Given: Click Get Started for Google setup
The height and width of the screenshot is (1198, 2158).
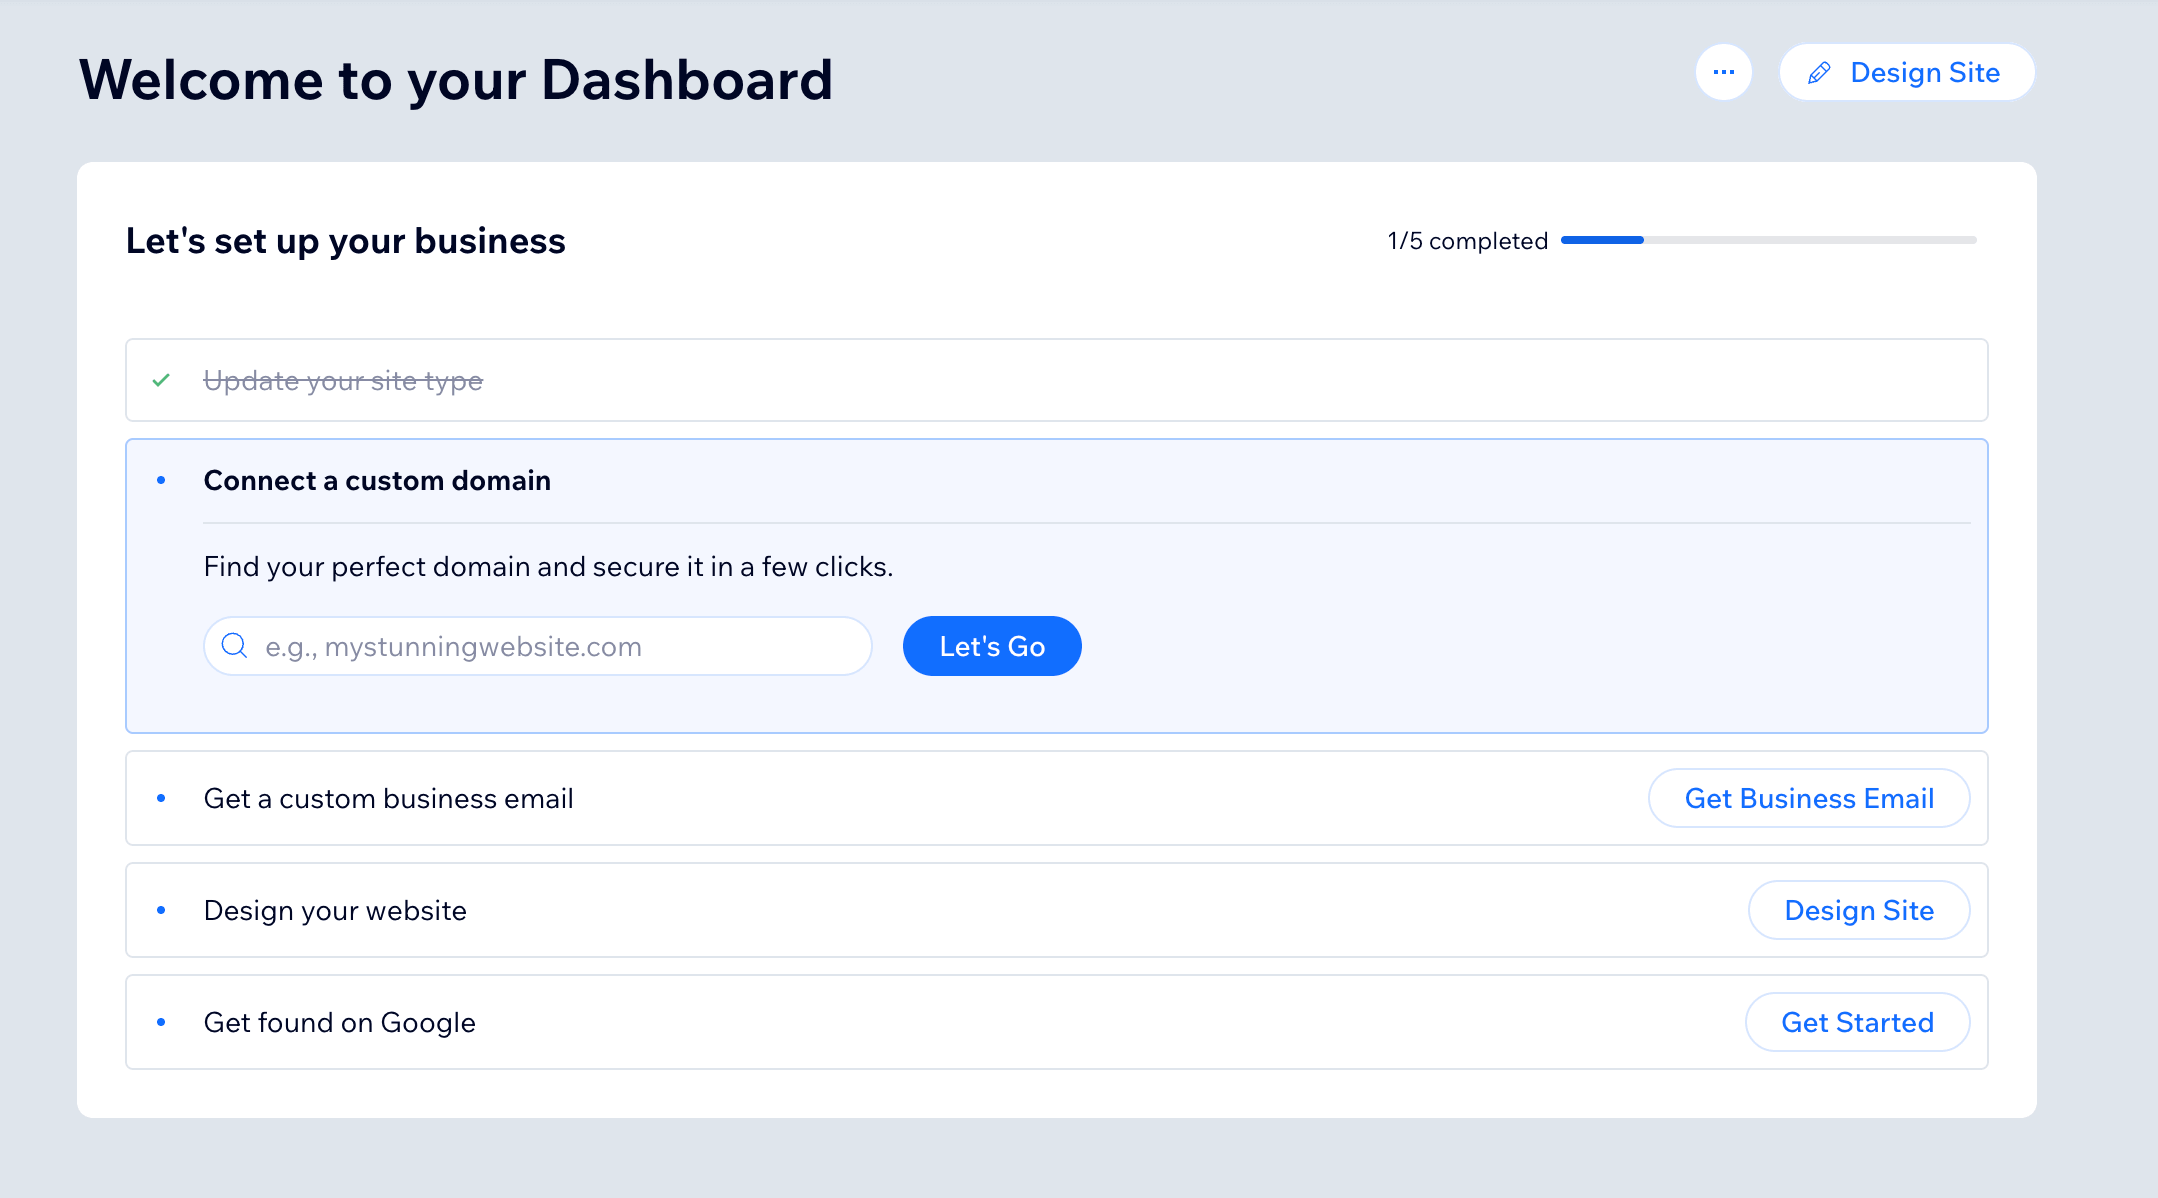Looking at the screenshot, I should (1857, 1022).
